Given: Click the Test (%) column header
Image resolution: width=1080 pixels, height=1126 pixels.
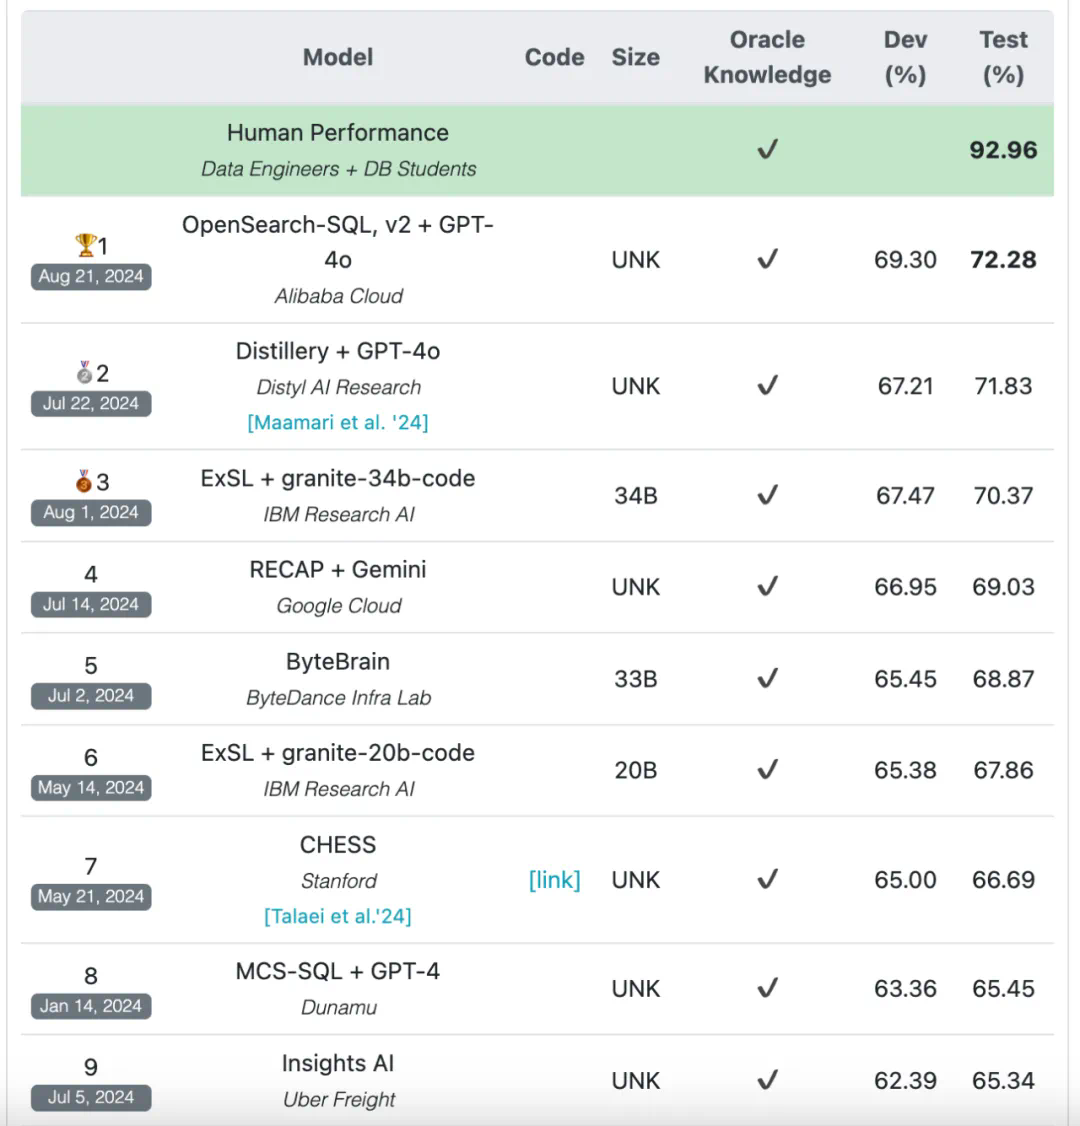Looking at the screenshot, I should coord(1003,57).
